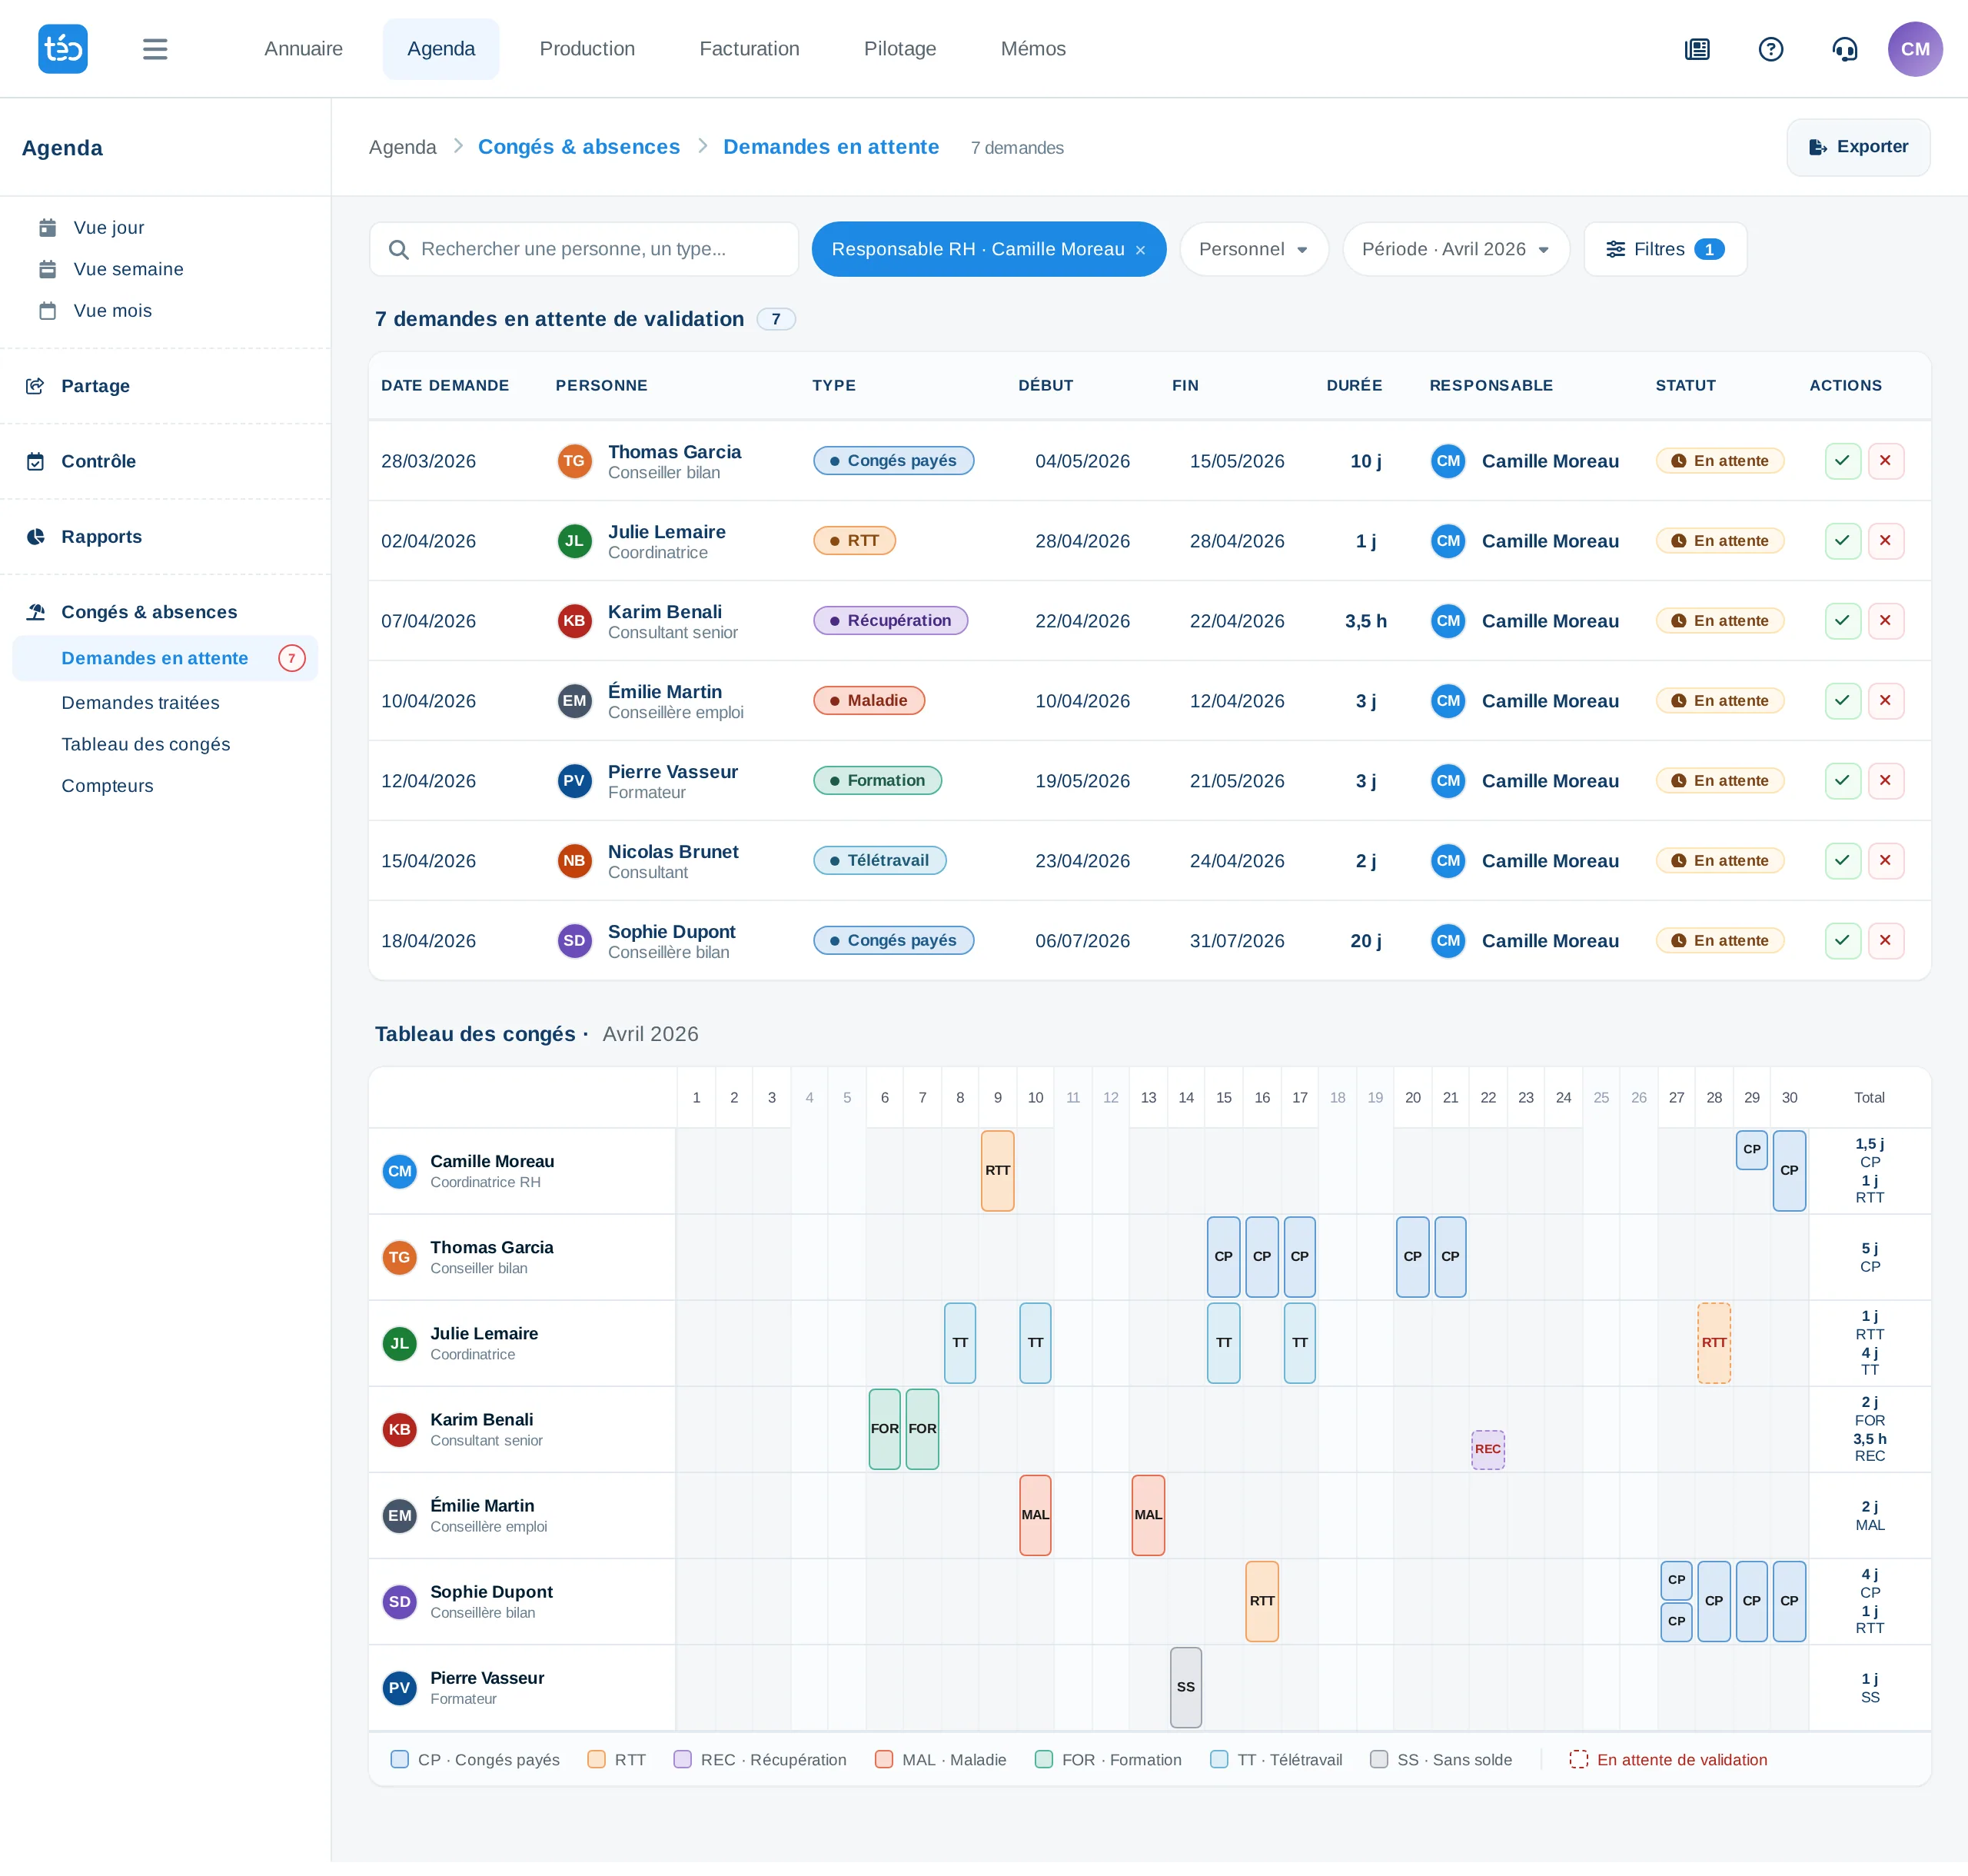Image resolution: width=1968 pixels, height=1876 pixels.
Task: Focus the person or type search field
Action: [584, 249]
